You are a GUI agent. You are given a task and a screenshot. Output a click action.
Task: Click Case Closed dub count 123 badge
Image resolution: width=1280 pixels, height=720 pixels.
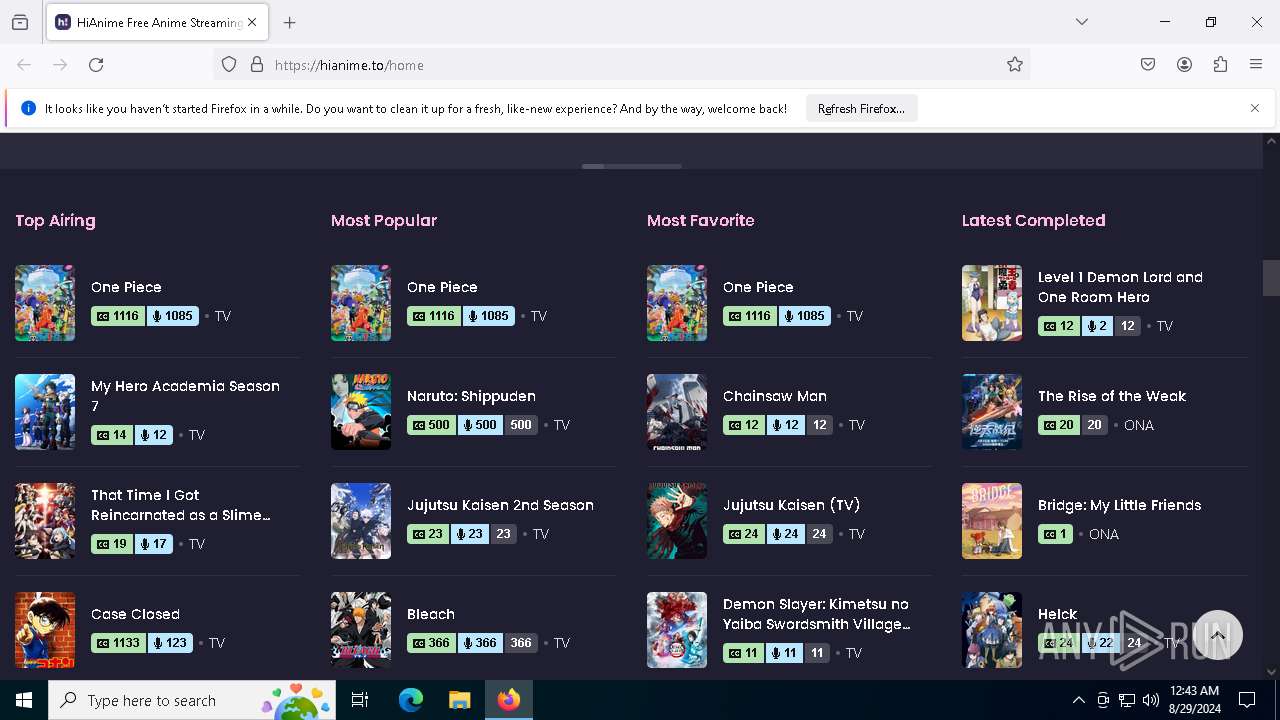170,643
